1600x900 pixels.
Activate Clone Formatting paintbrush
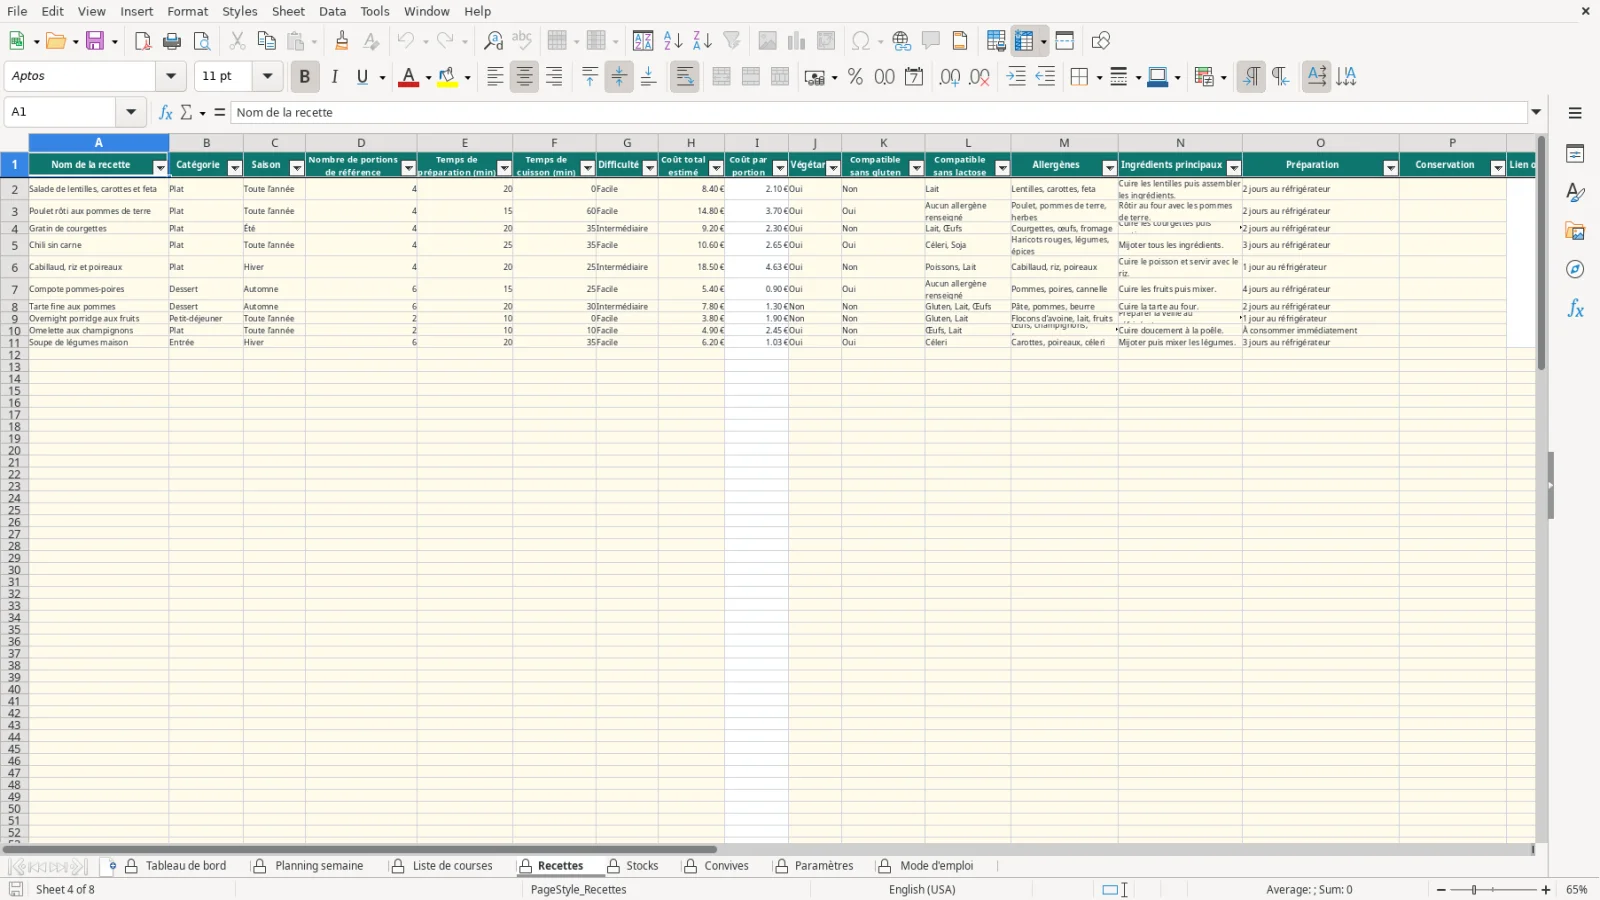tap(342, 41)
